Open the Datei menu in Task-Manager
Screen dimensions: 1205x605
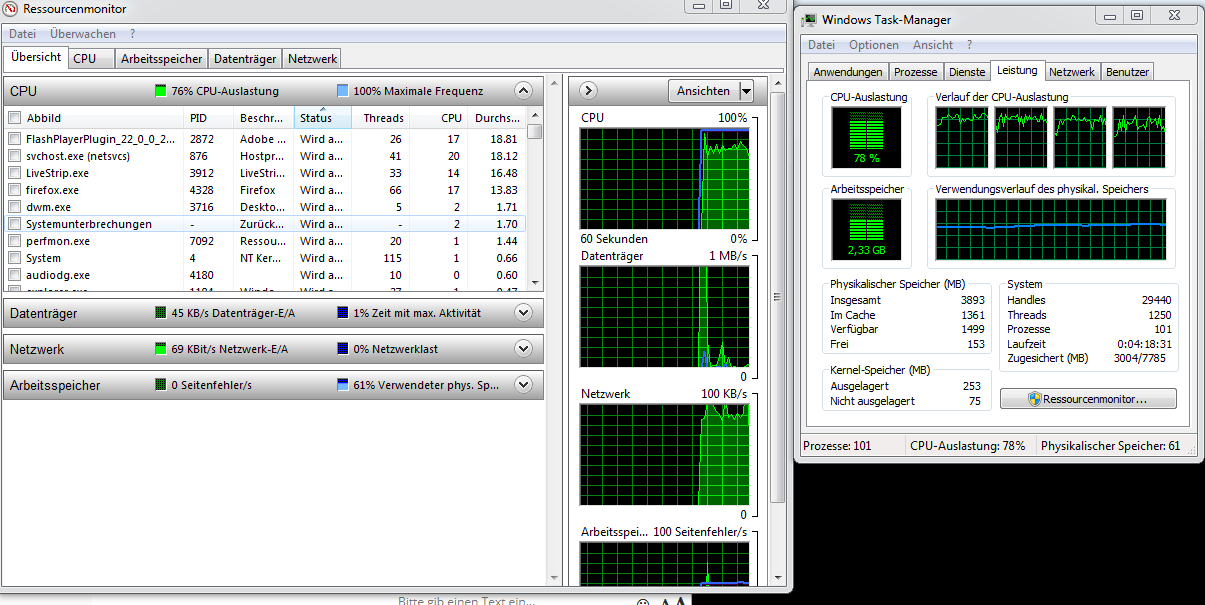click(x=821, y=45)
